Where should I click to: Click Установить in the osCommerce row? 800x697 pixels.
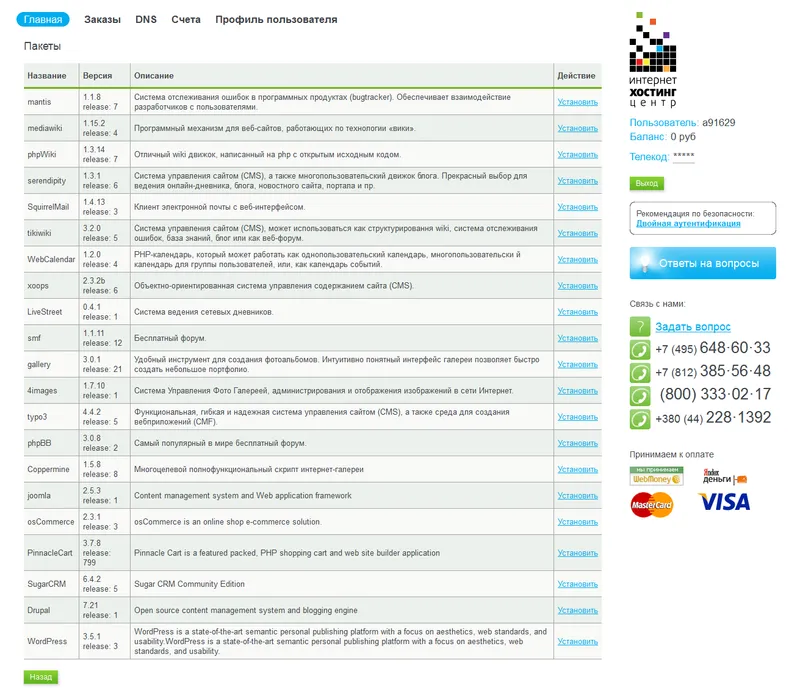(x=578, y=522)
